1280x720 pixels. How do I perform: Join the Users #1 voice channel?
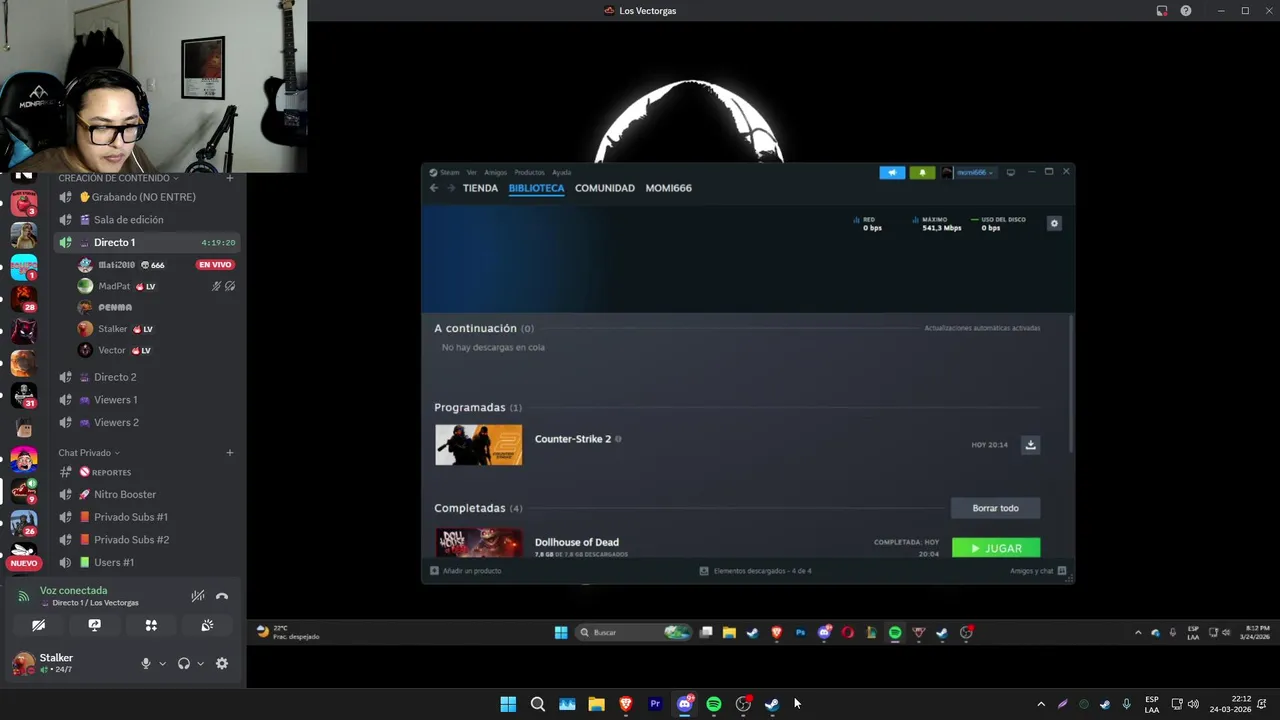tap(149, 562)
